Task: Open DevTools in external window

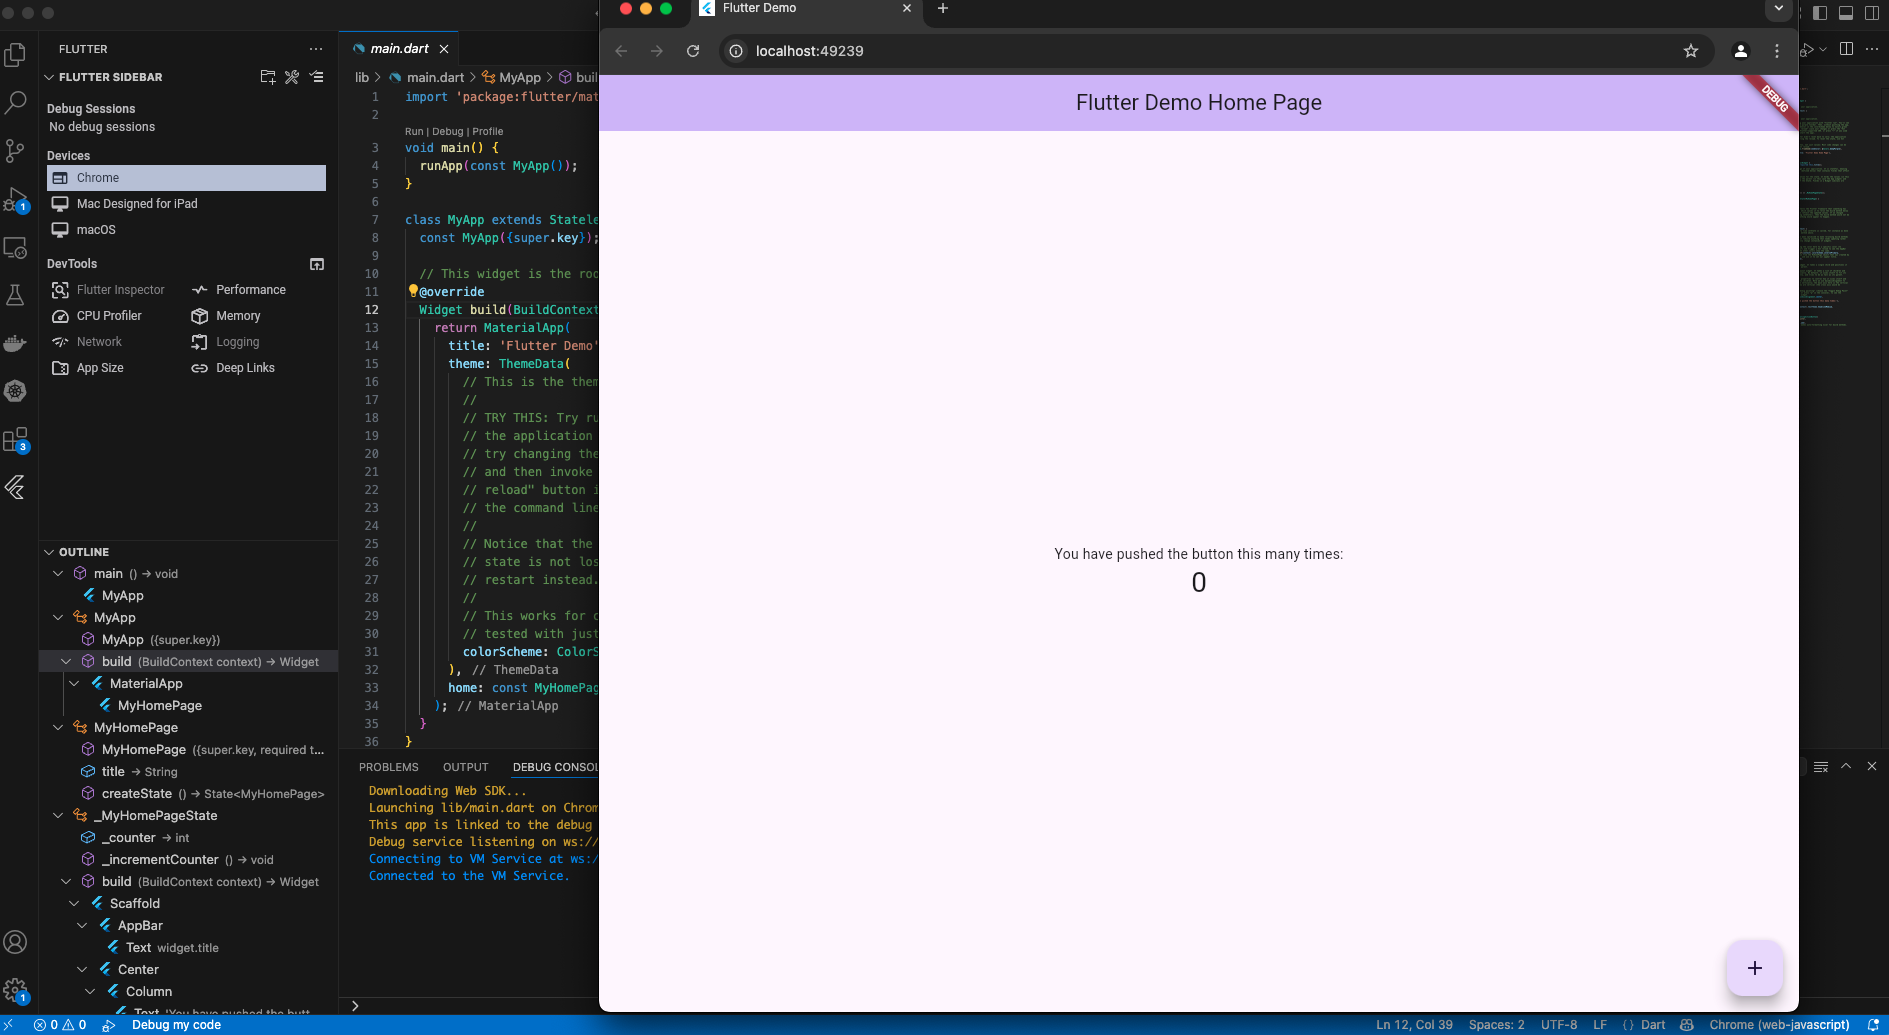Action: (x=316, y=264)
